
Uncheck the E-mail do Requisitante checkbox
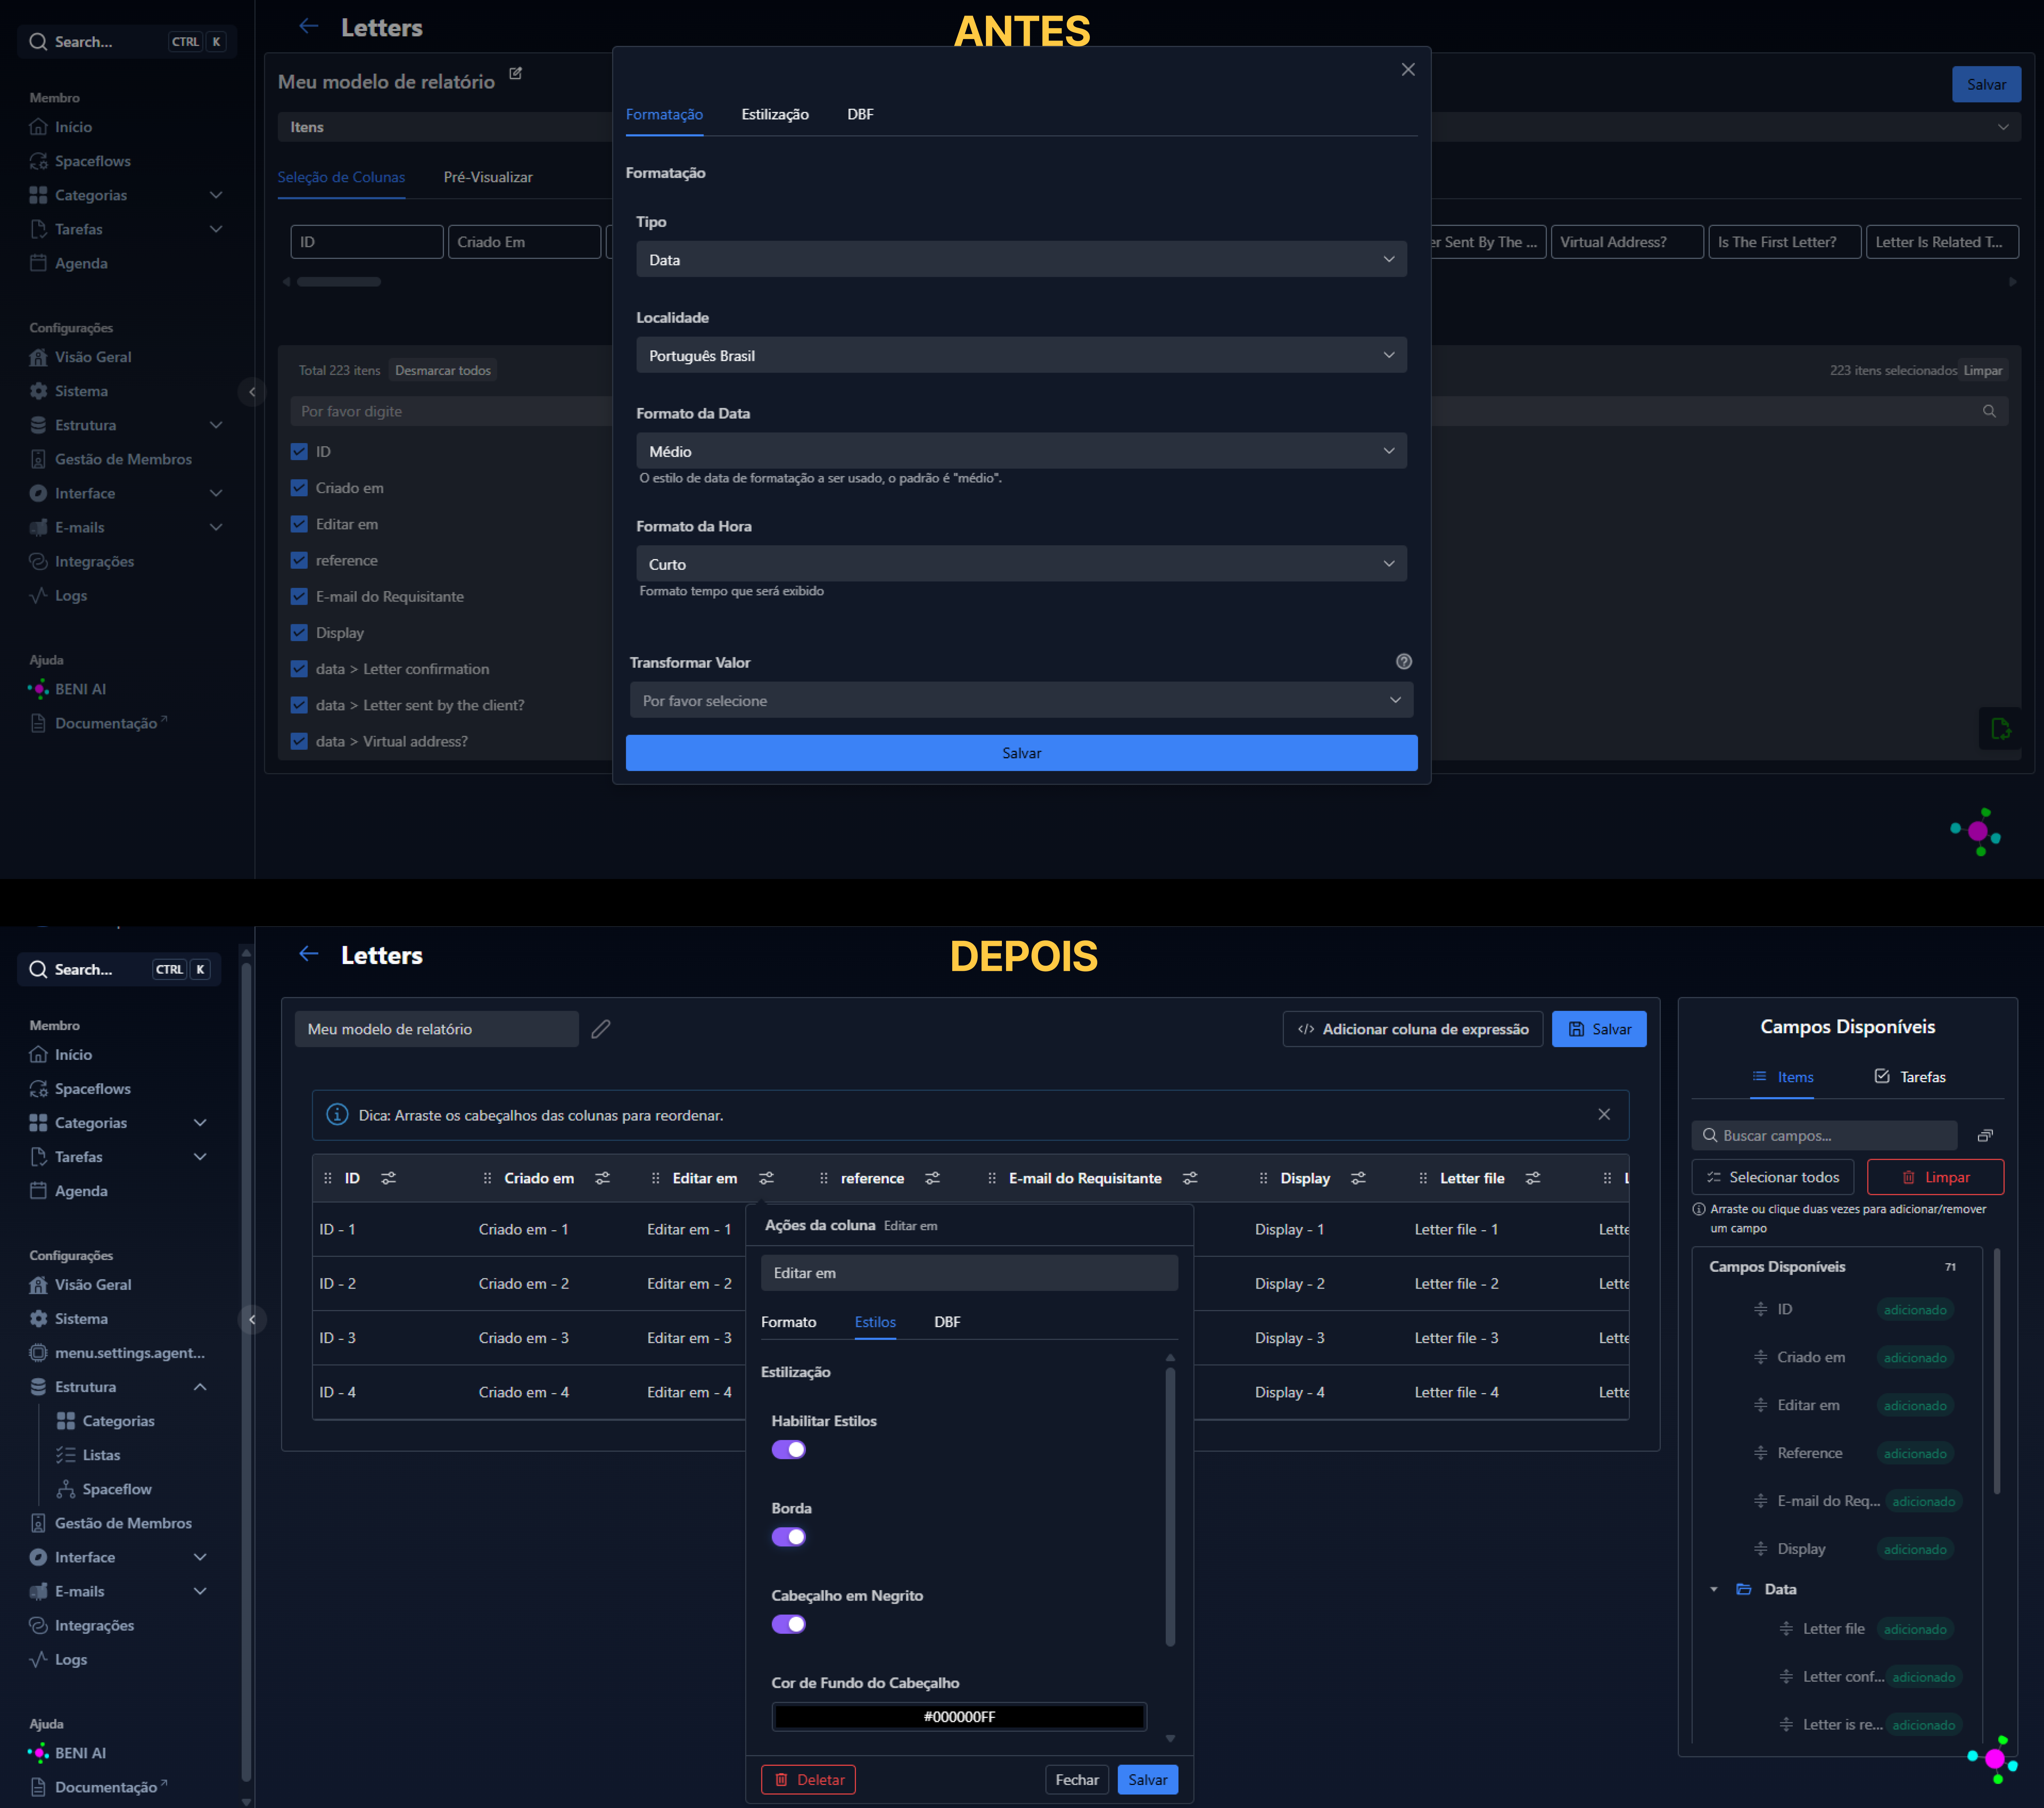(x=299, y=596)
